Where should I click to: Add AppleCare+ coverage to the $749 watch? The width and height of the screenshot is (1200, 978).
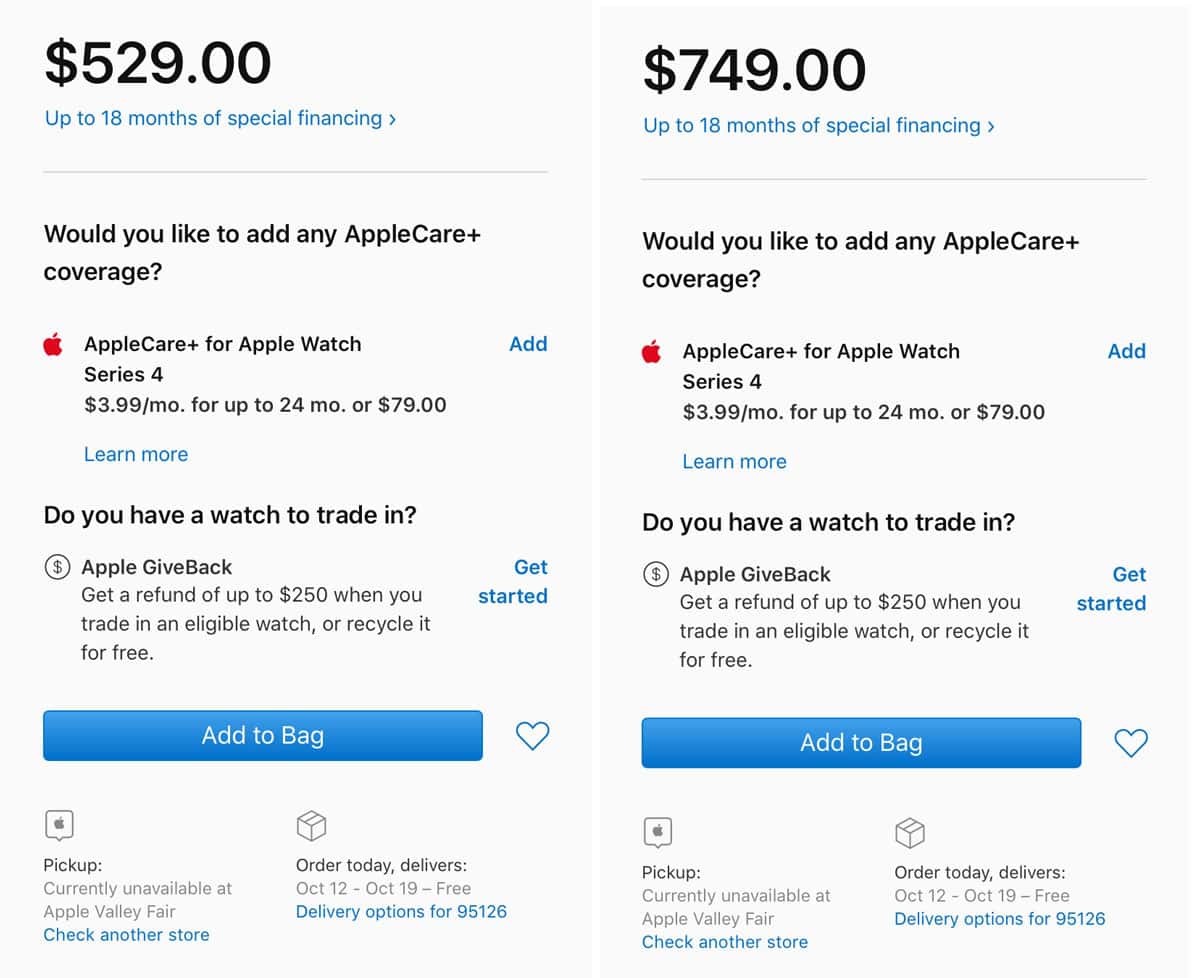(x=1127, y=351)
